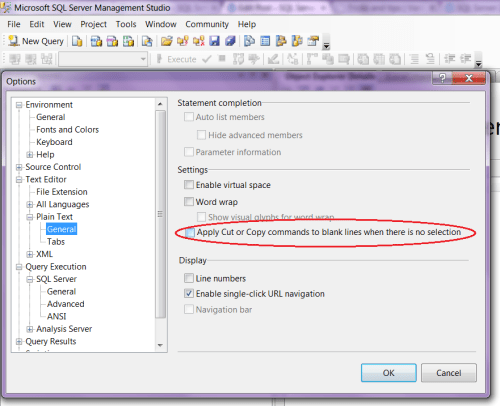
Task: Collapse the Text Editor tree node
Action: [x=19, y=180]
